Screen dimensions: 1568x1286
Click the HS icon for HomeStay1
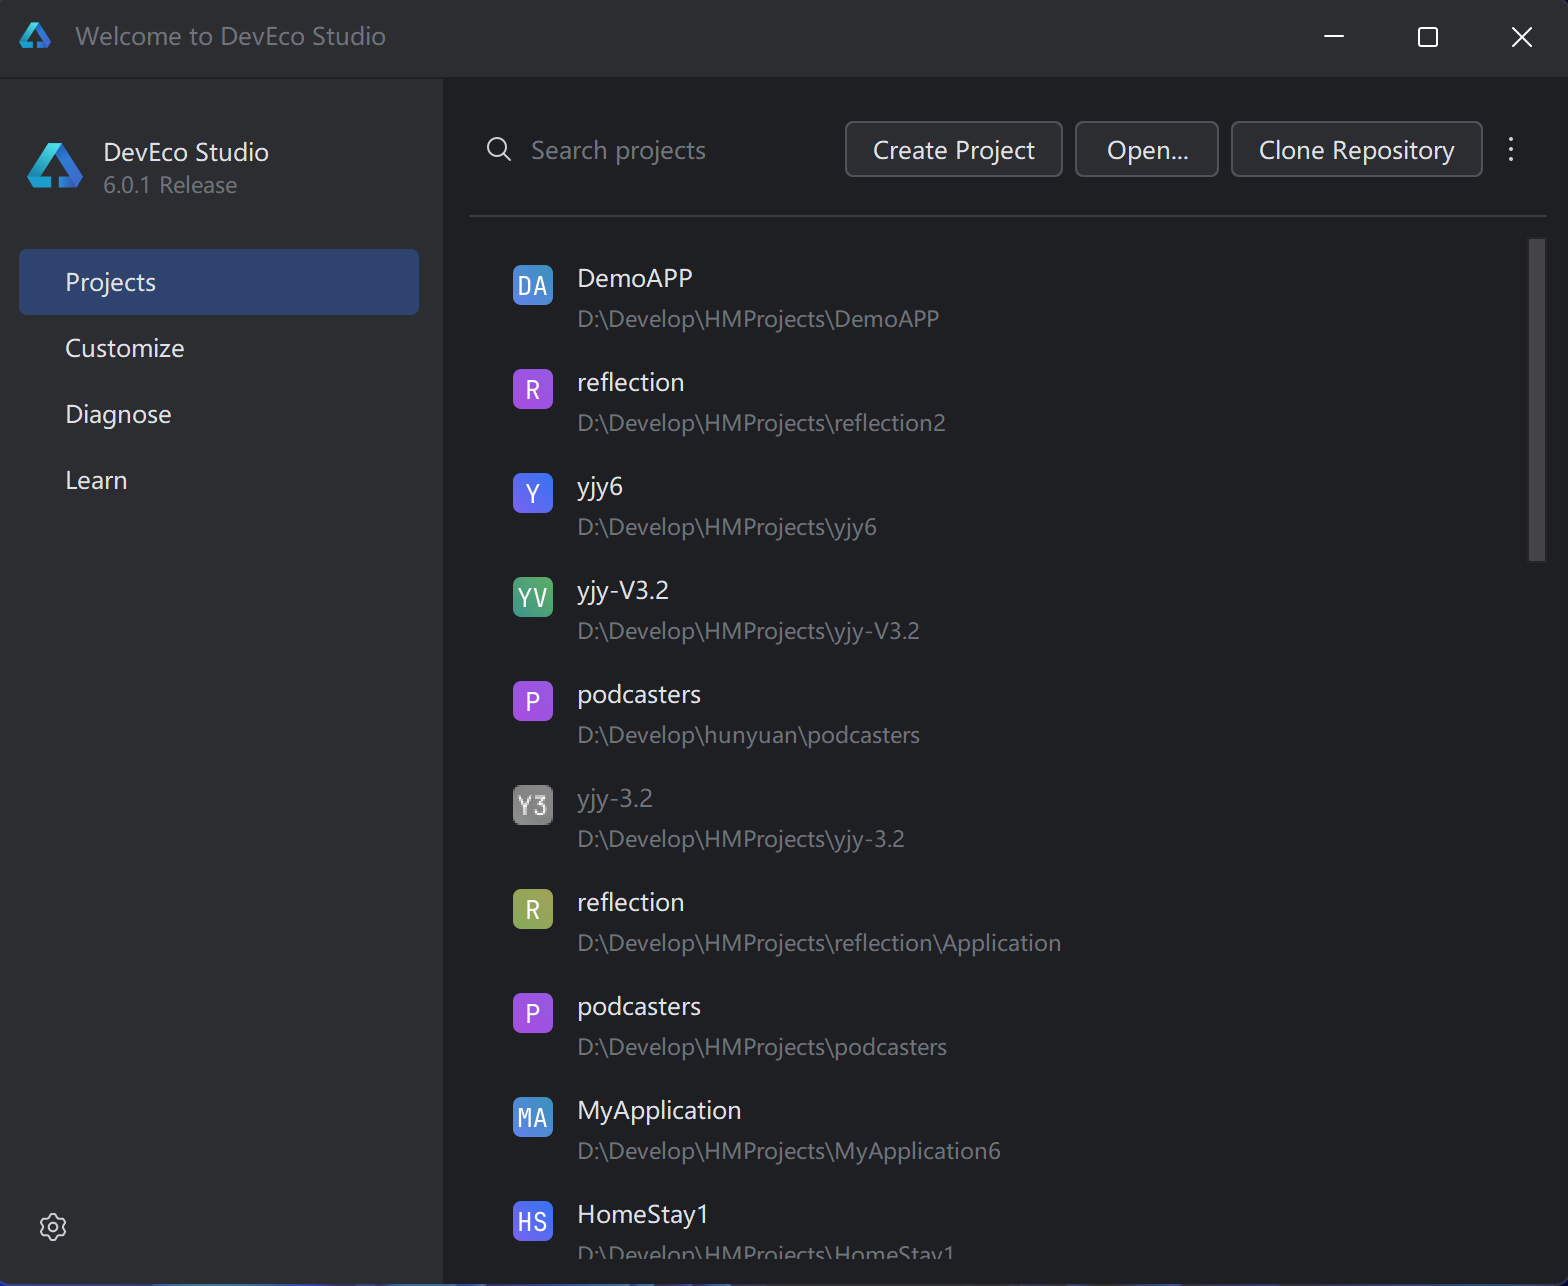(x=533, y=1222)
